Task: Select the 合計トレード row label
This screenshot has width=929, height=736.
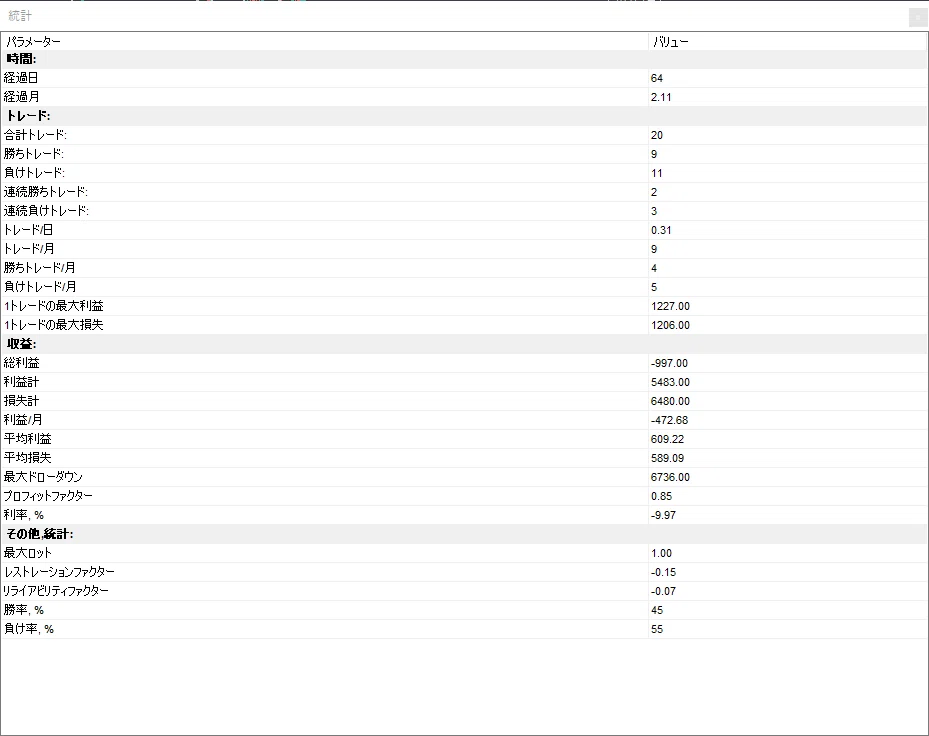Action: tap(36, 135)
